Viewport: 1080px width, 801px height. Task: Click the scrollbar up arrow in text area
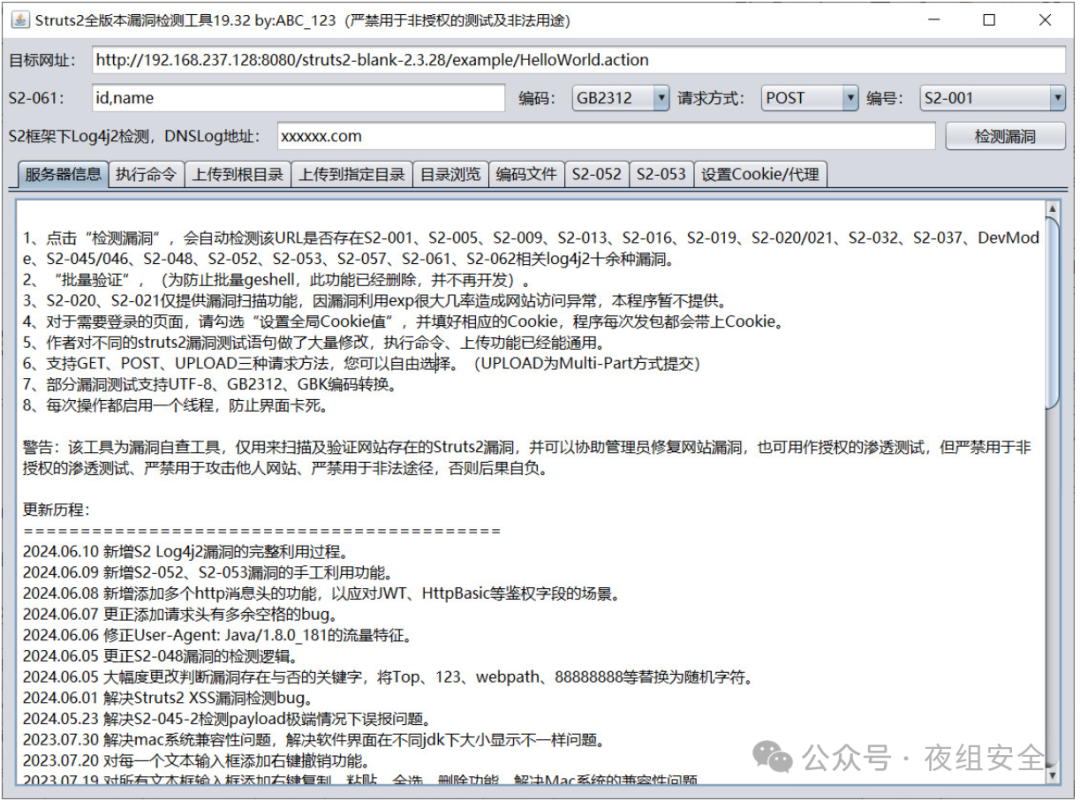[1052, 209]
